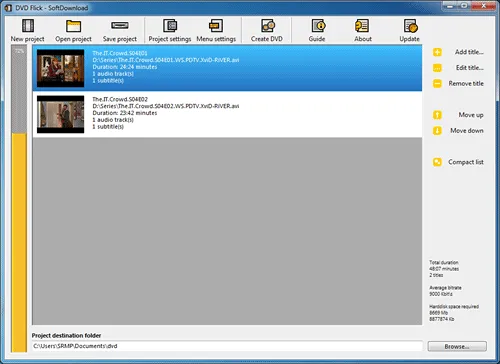Image resolution: width=500 pixels, height=364 pixels.
Task: Click the Remove title label
Action: coord(466,83)
